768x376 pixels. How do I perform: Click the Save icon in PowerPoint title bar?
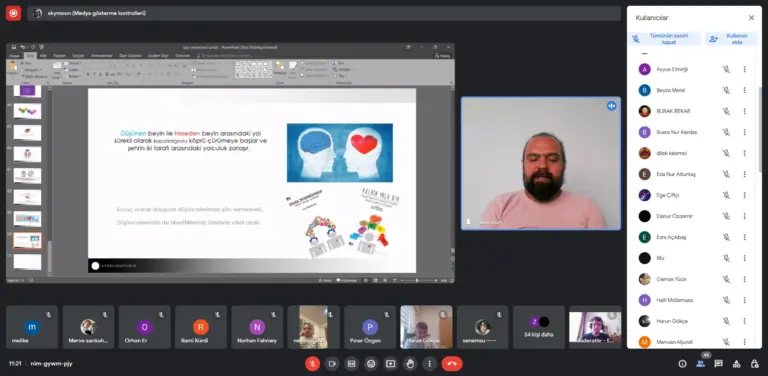click(14, 47)
